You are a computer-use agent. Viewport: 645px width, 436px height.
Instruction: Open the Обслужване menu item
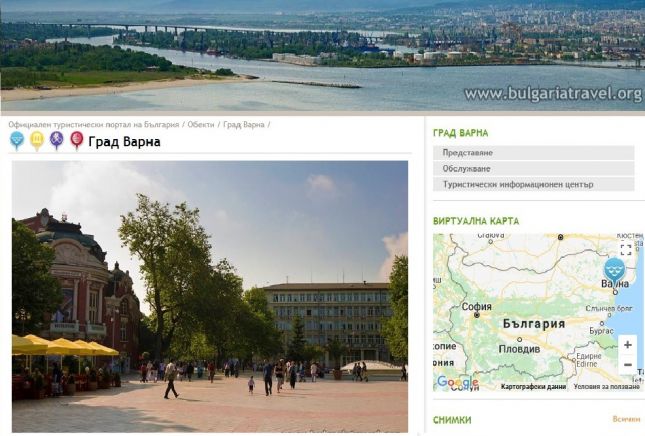point(534,169)
